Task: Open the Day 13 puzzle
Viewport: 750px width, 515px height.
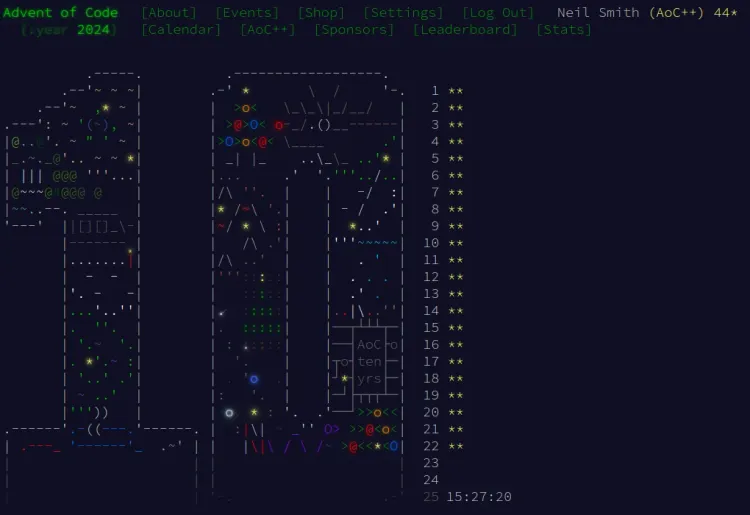Action: (x=443, y=294)
